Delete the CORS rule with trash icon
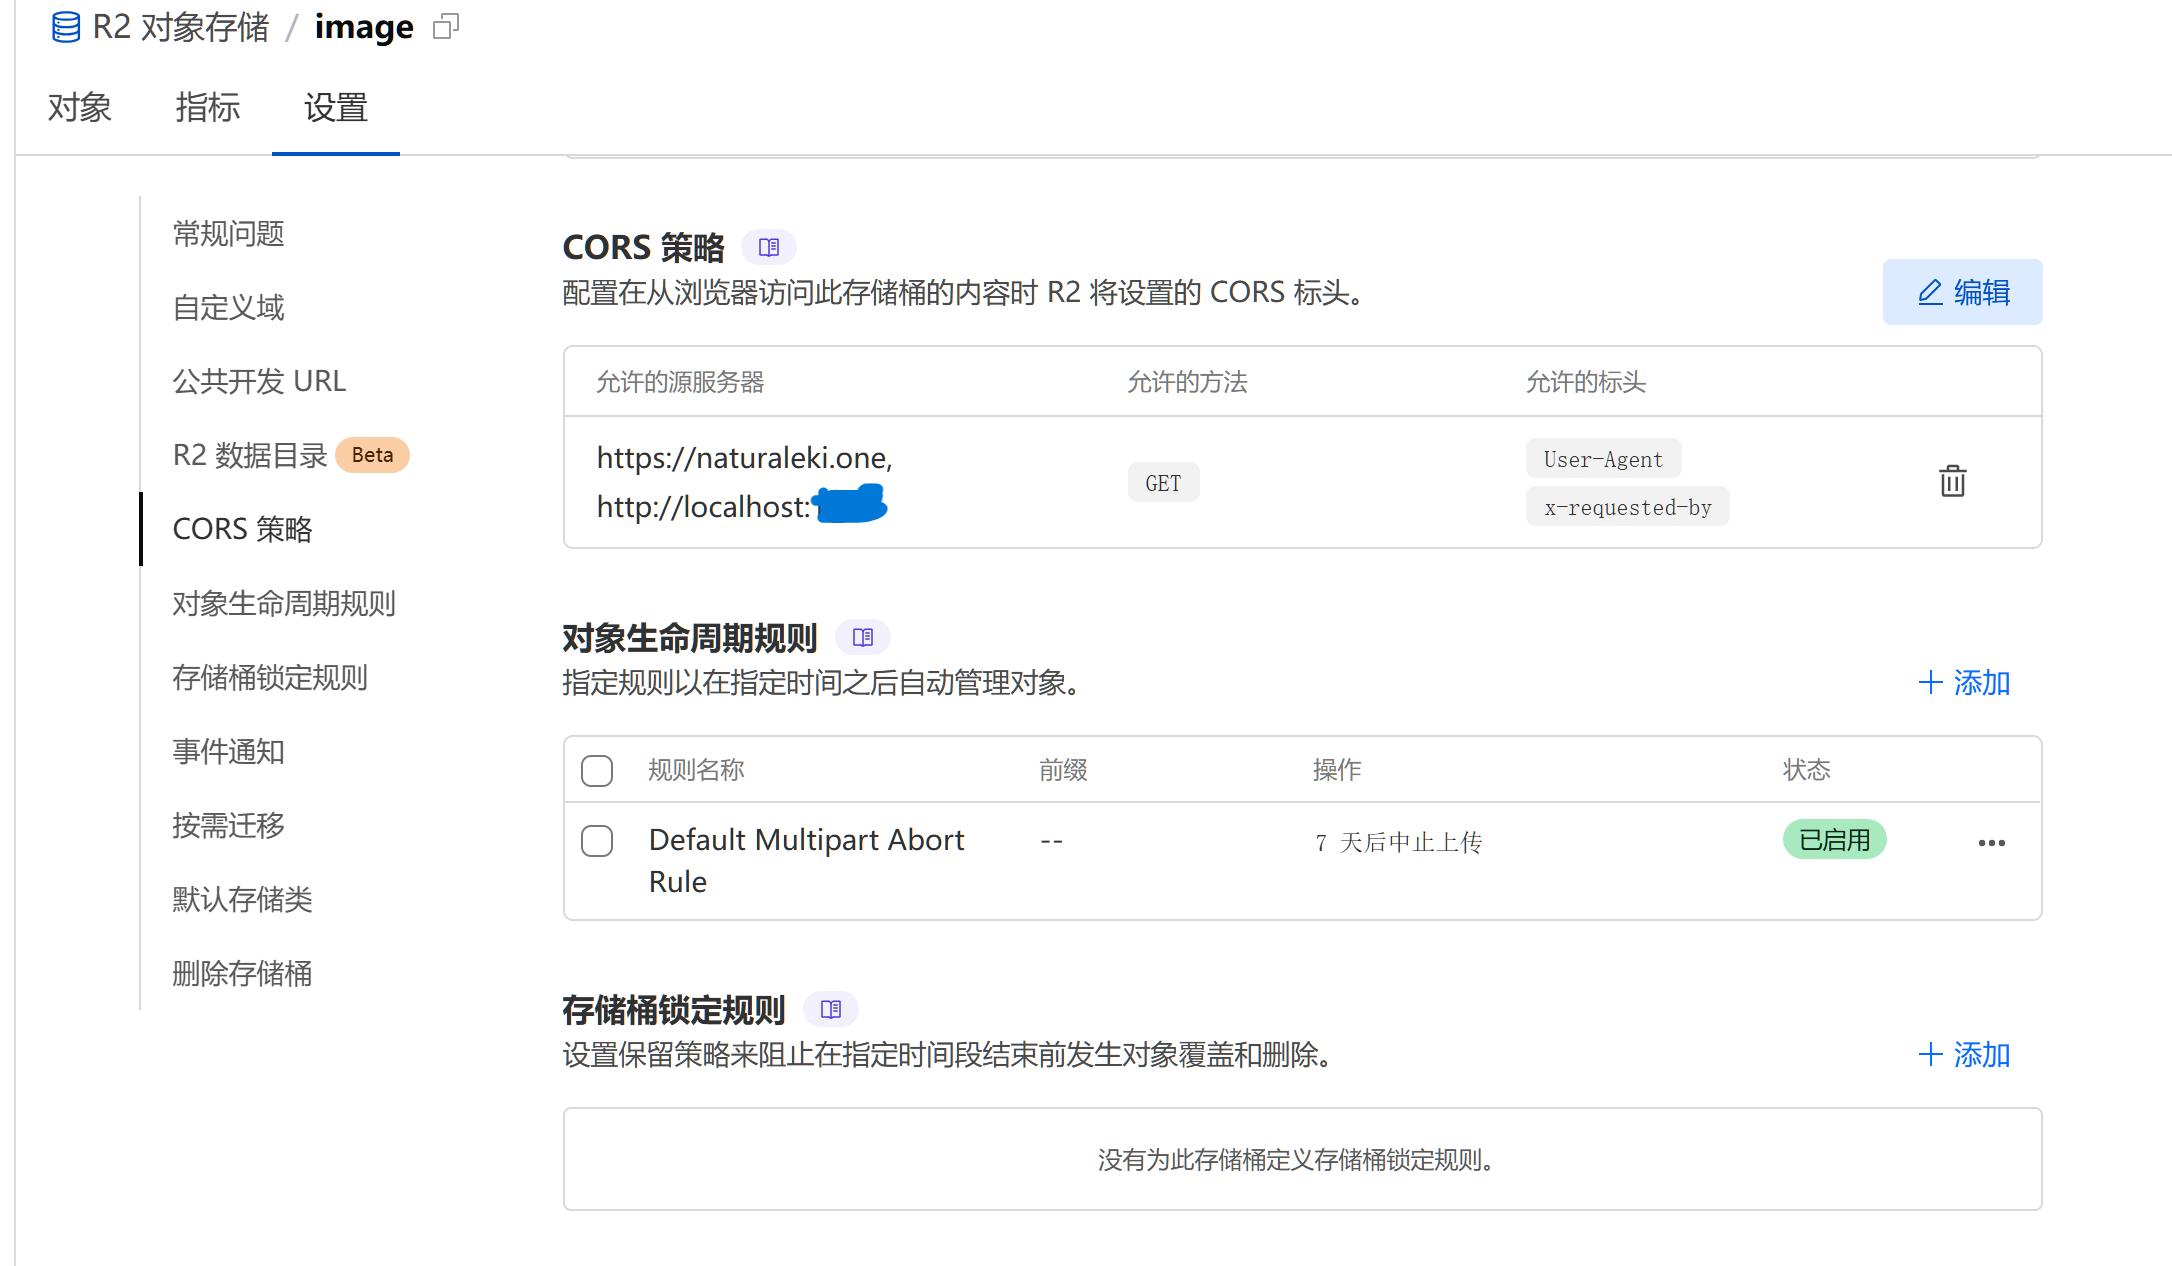The width and height of the screenshot is (2172, 1266). [1952, 481]
